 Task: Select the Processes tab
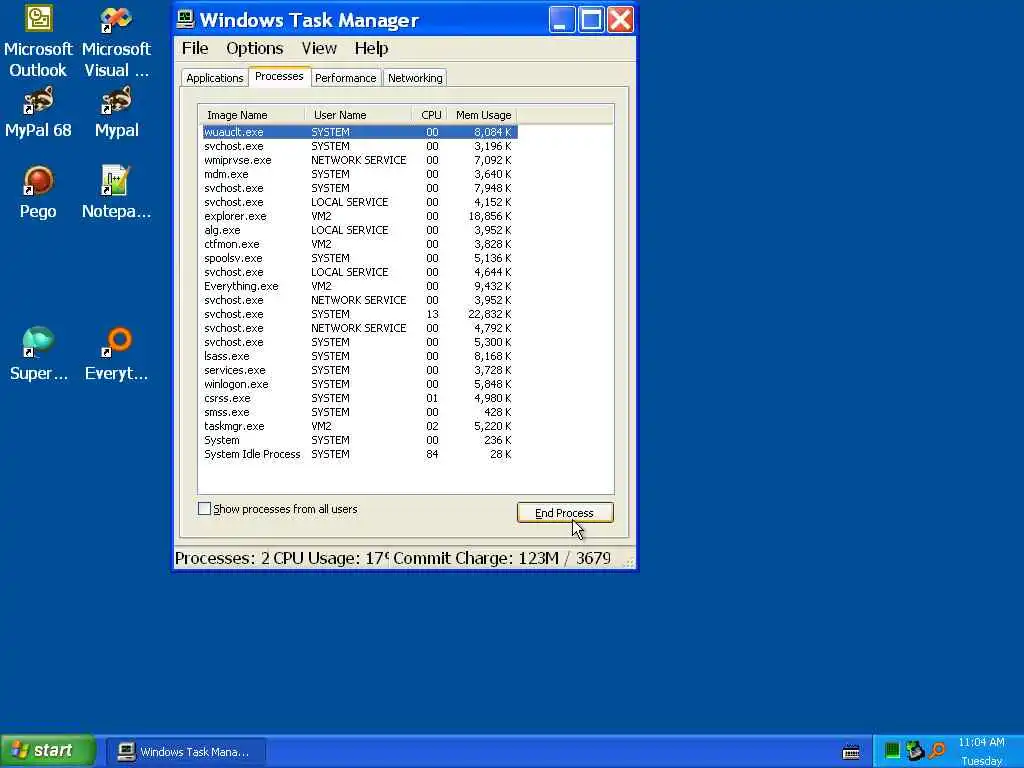(x=279, y=76)
